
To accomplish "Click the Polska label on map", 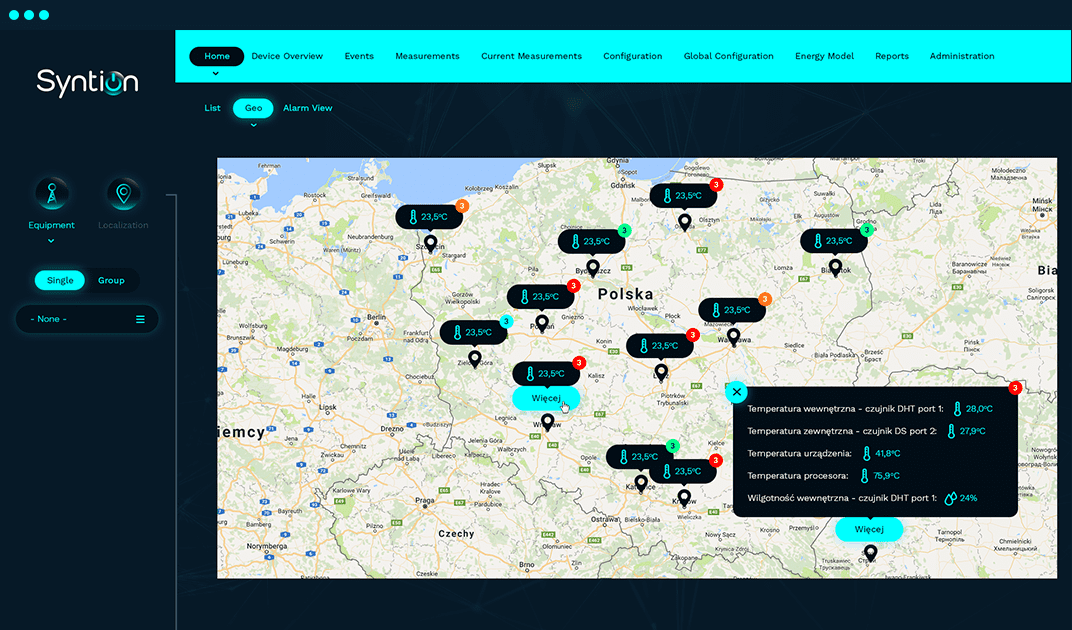I will click(626, 294).
